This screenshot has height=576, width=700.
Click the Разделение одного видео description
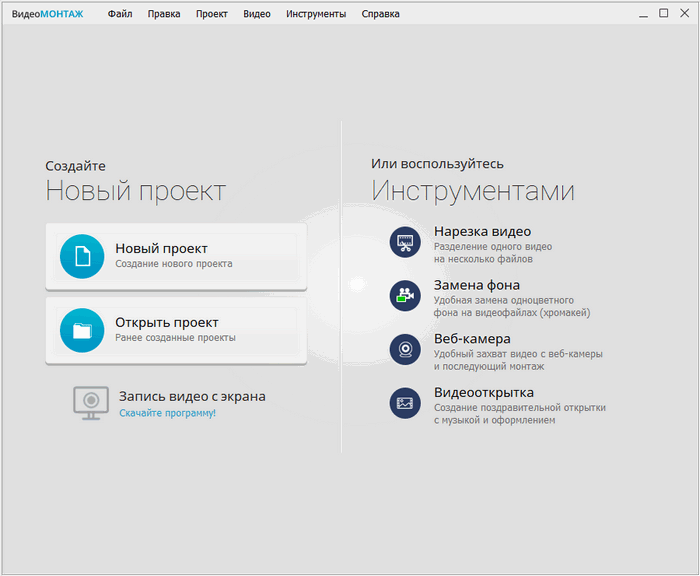pyautogui.click(x=493, y=246)
